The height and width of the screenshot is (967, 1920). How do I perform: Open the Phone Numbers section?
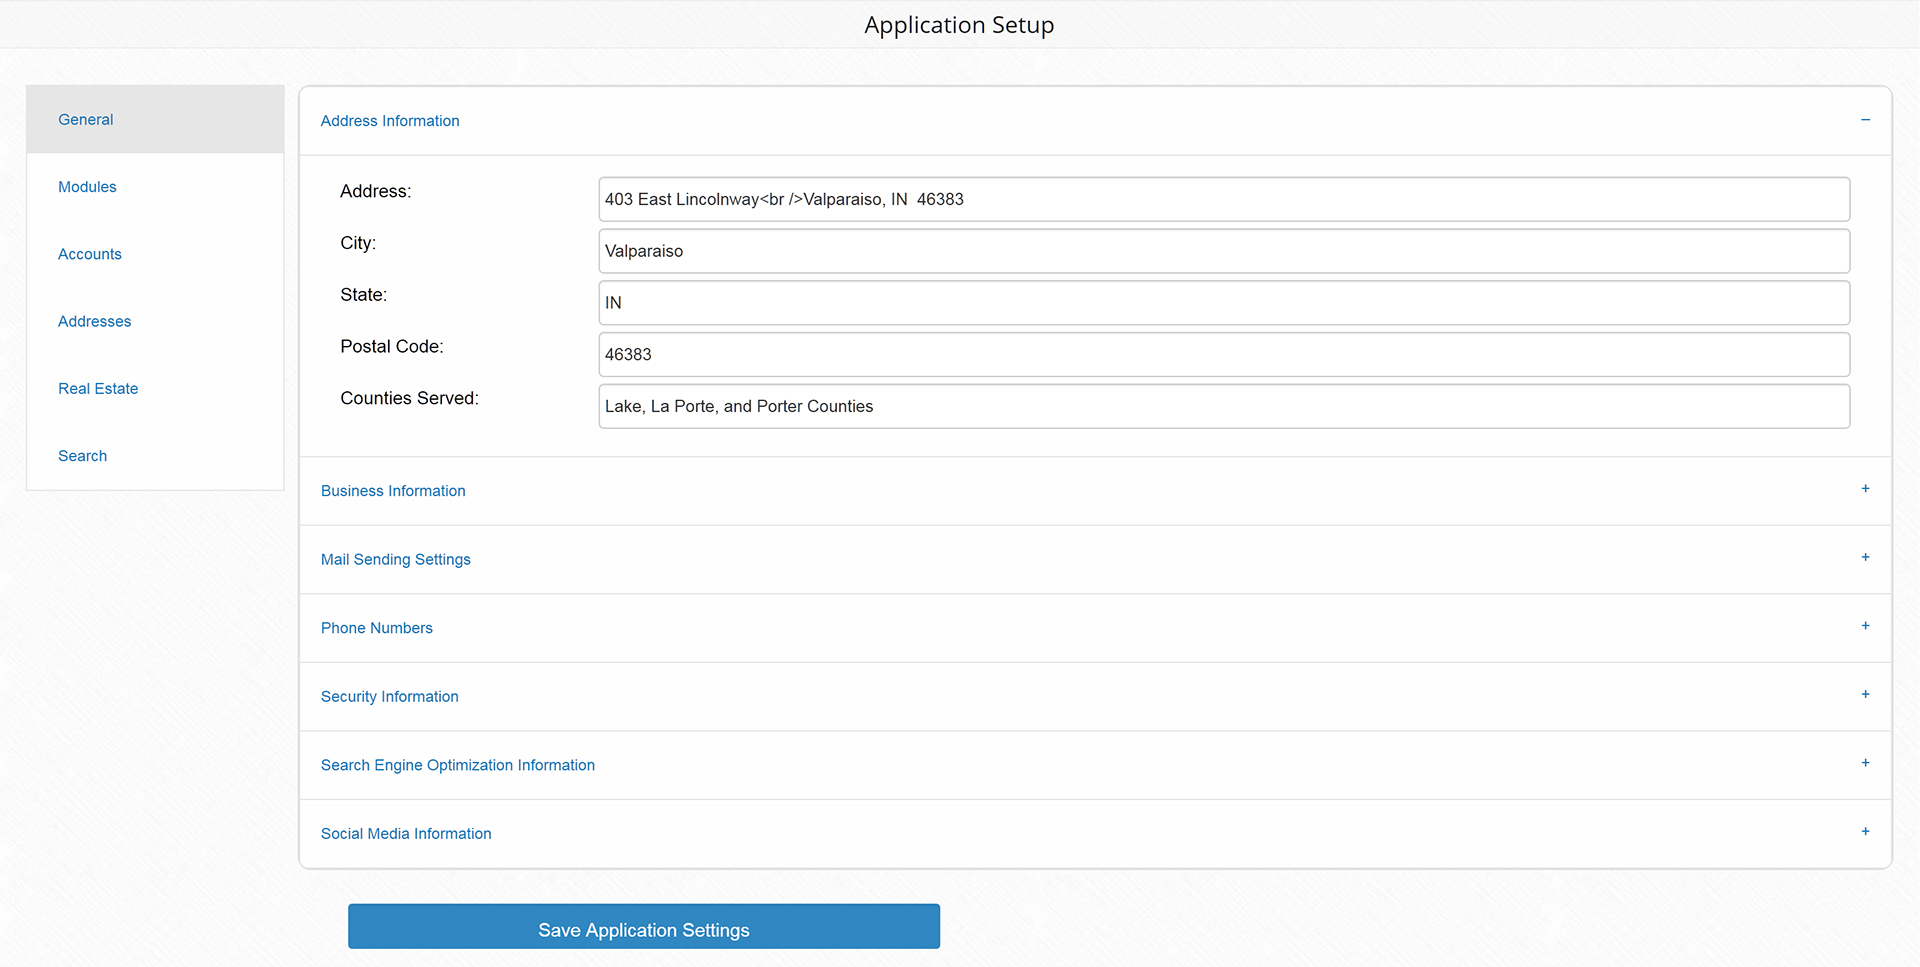pyautogui.click(x=1095, y=628)
